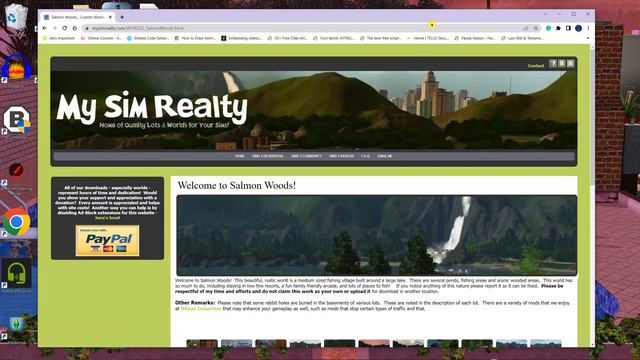Click the green headset desktop icon
Image resolution: width=640 pixels, height=360 pixels.
(x=16, y=273)
